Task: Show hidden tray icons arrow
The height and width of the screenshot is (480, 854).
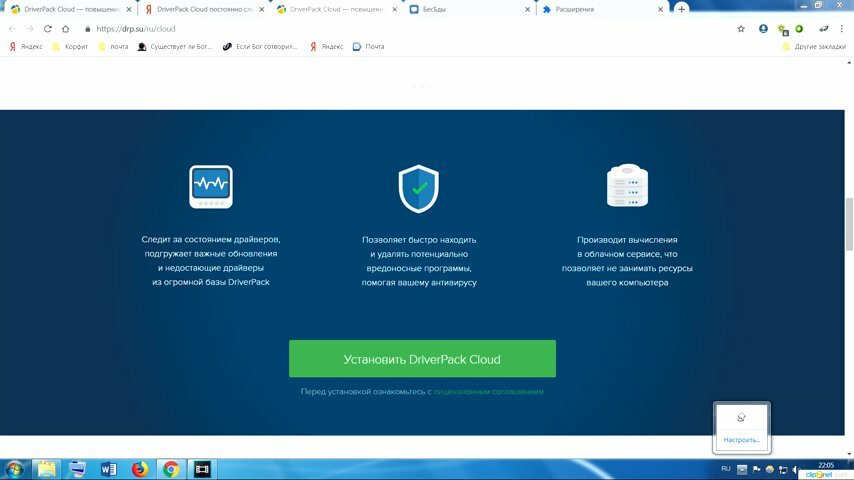Action: [742, 469]
